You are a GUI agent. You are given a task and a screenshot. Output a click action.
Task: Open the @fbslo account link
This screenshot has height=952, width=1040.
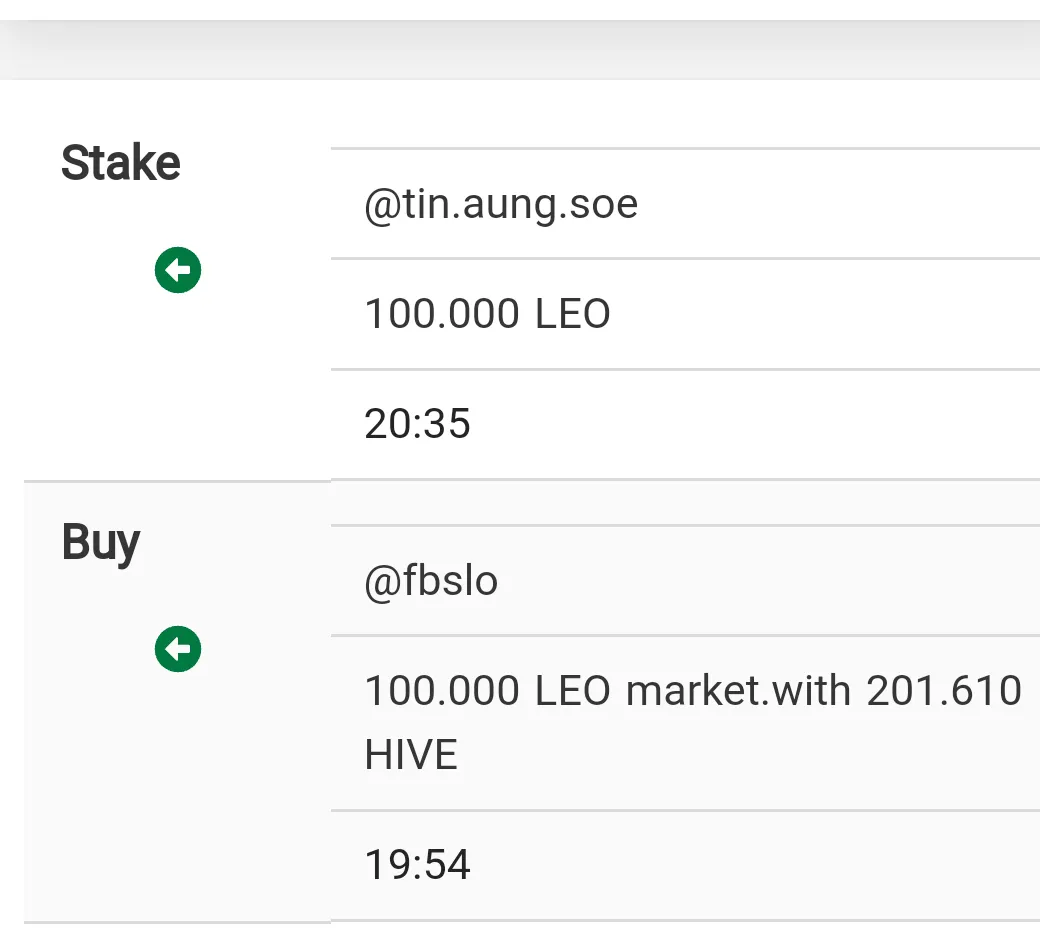coord(431,581)
